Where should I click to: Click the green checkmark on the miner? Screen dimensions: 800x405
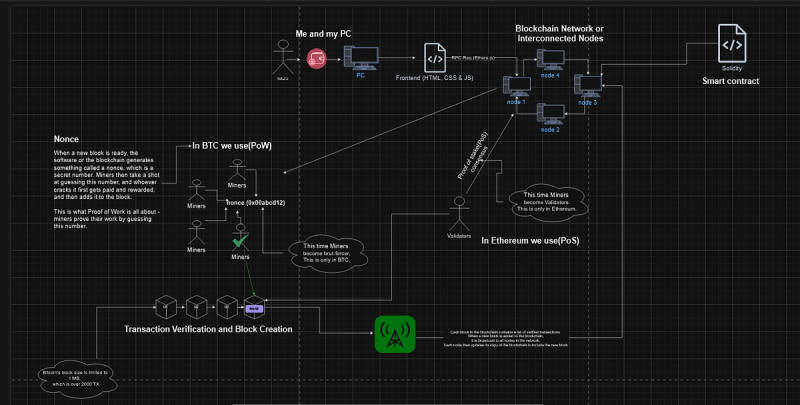[x=240, y=242]
